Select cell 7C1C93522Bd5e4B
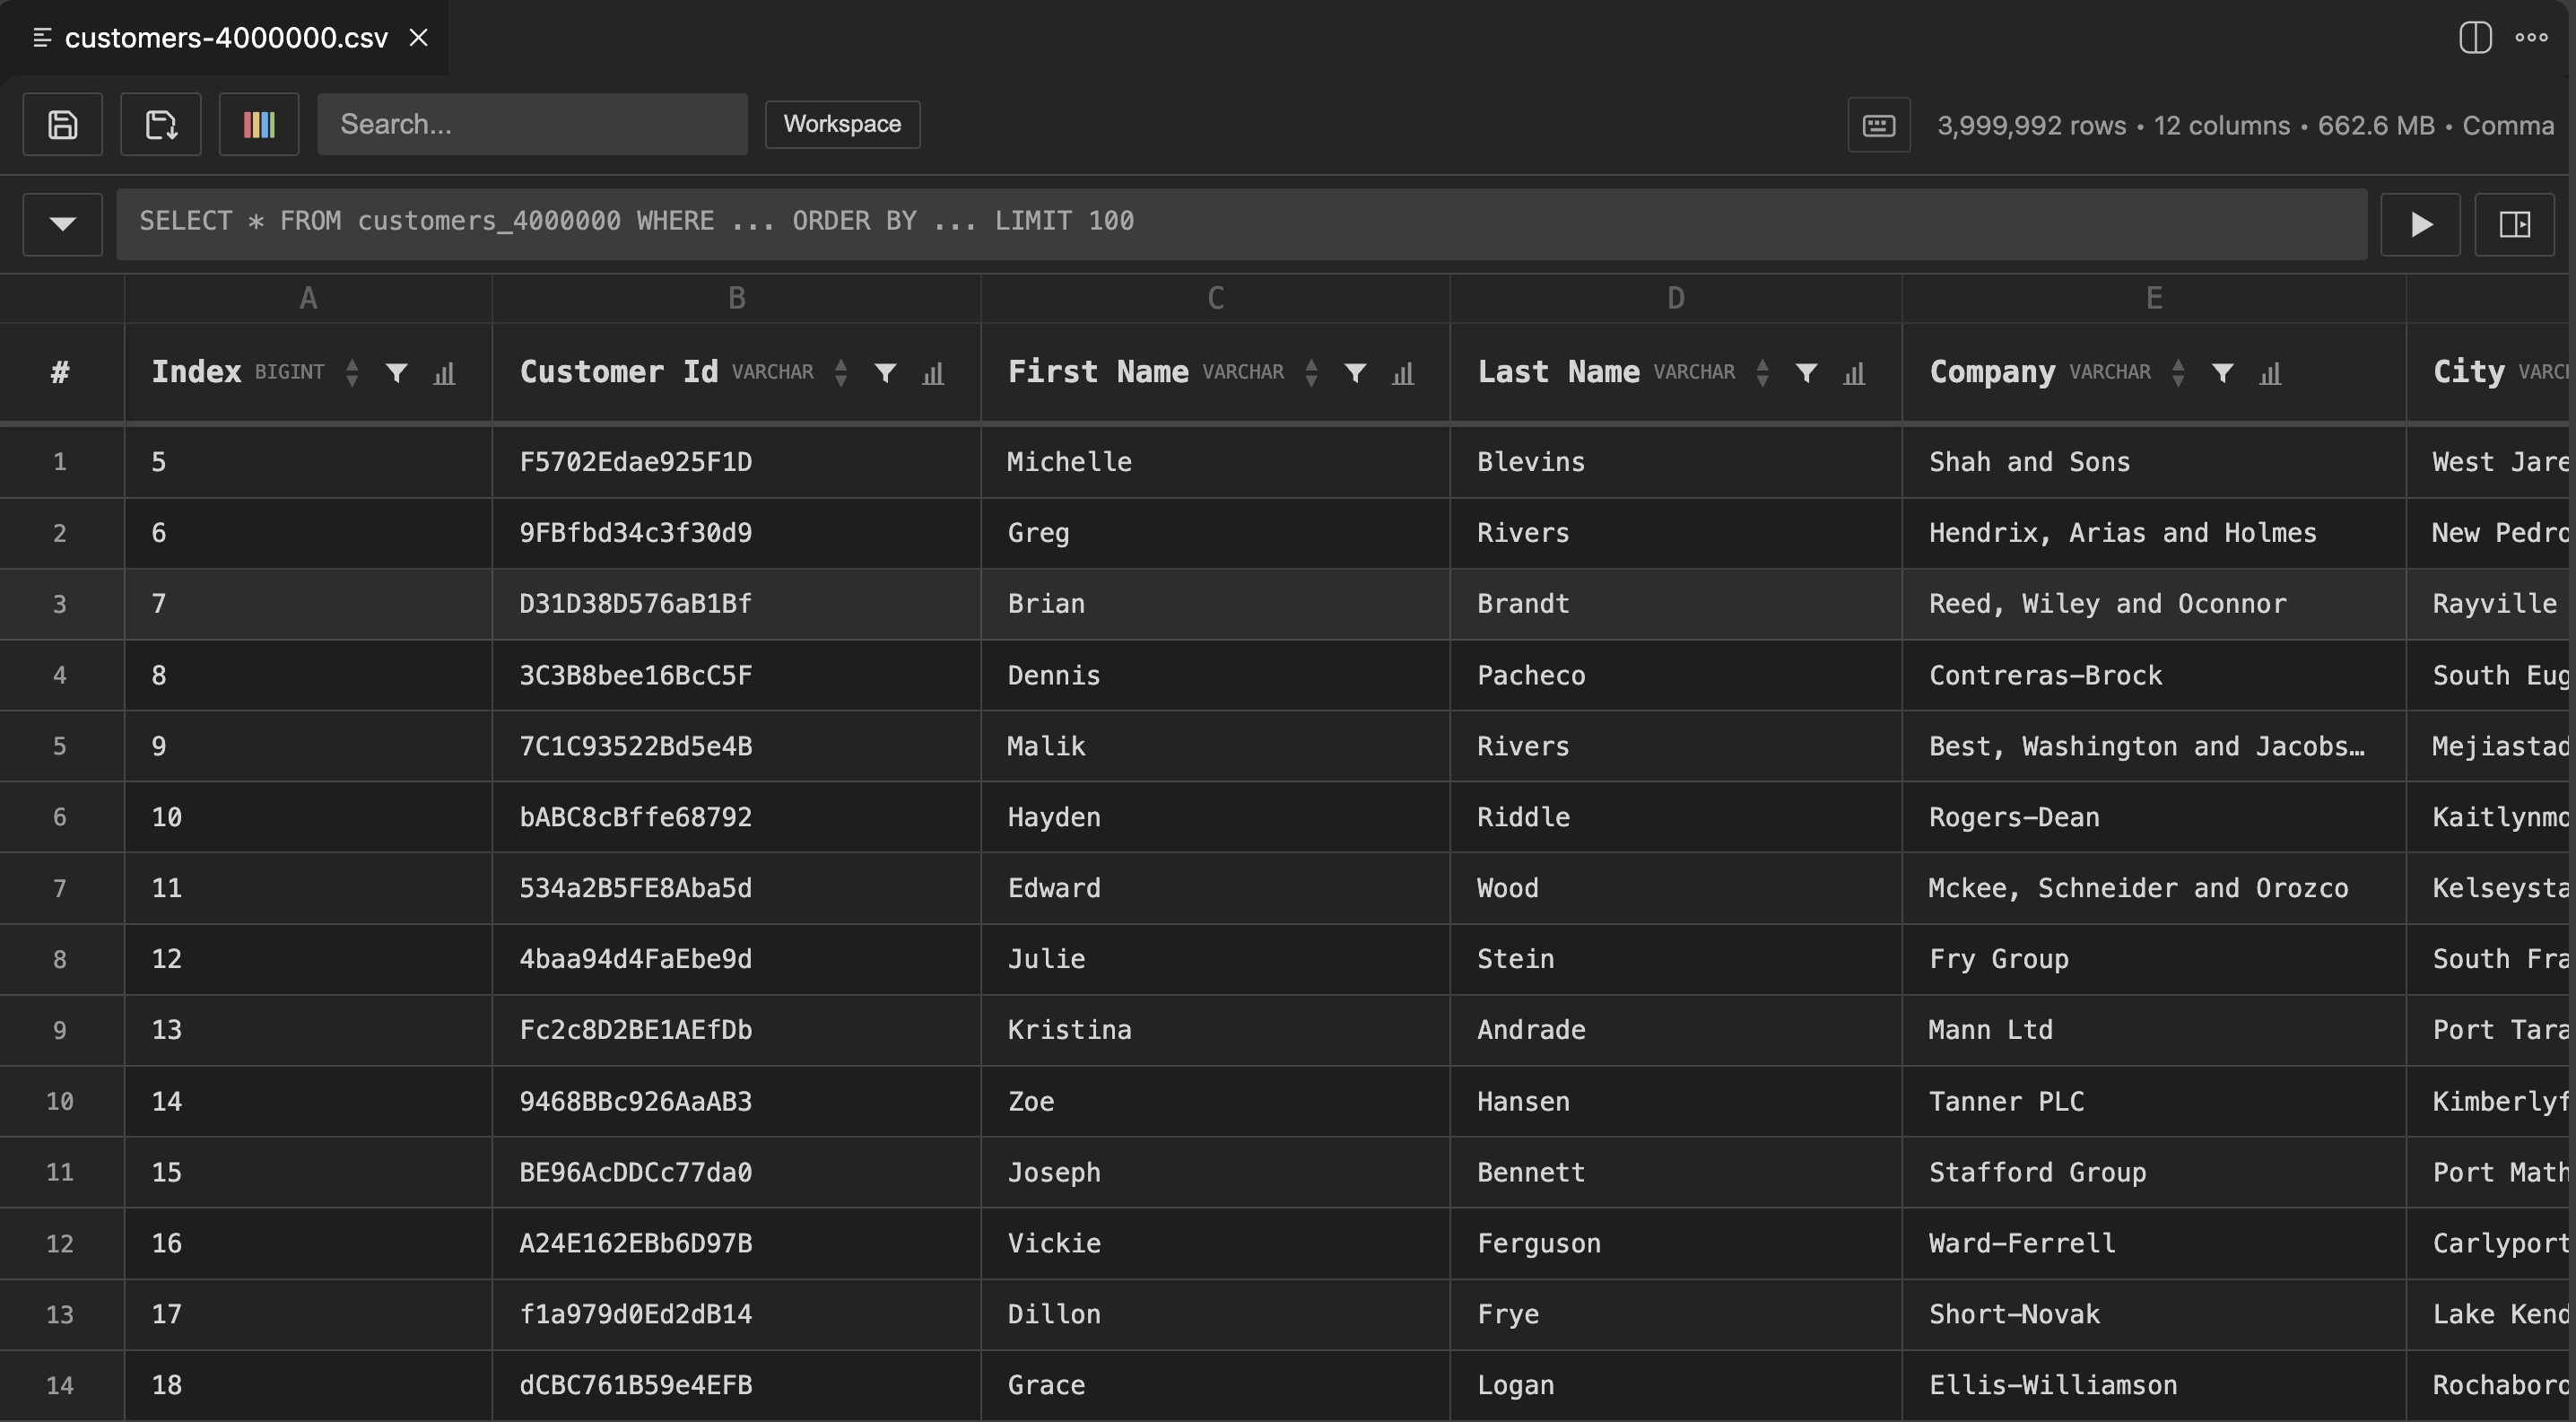This screenshot has width=2576, height=1422. point(736,746)
